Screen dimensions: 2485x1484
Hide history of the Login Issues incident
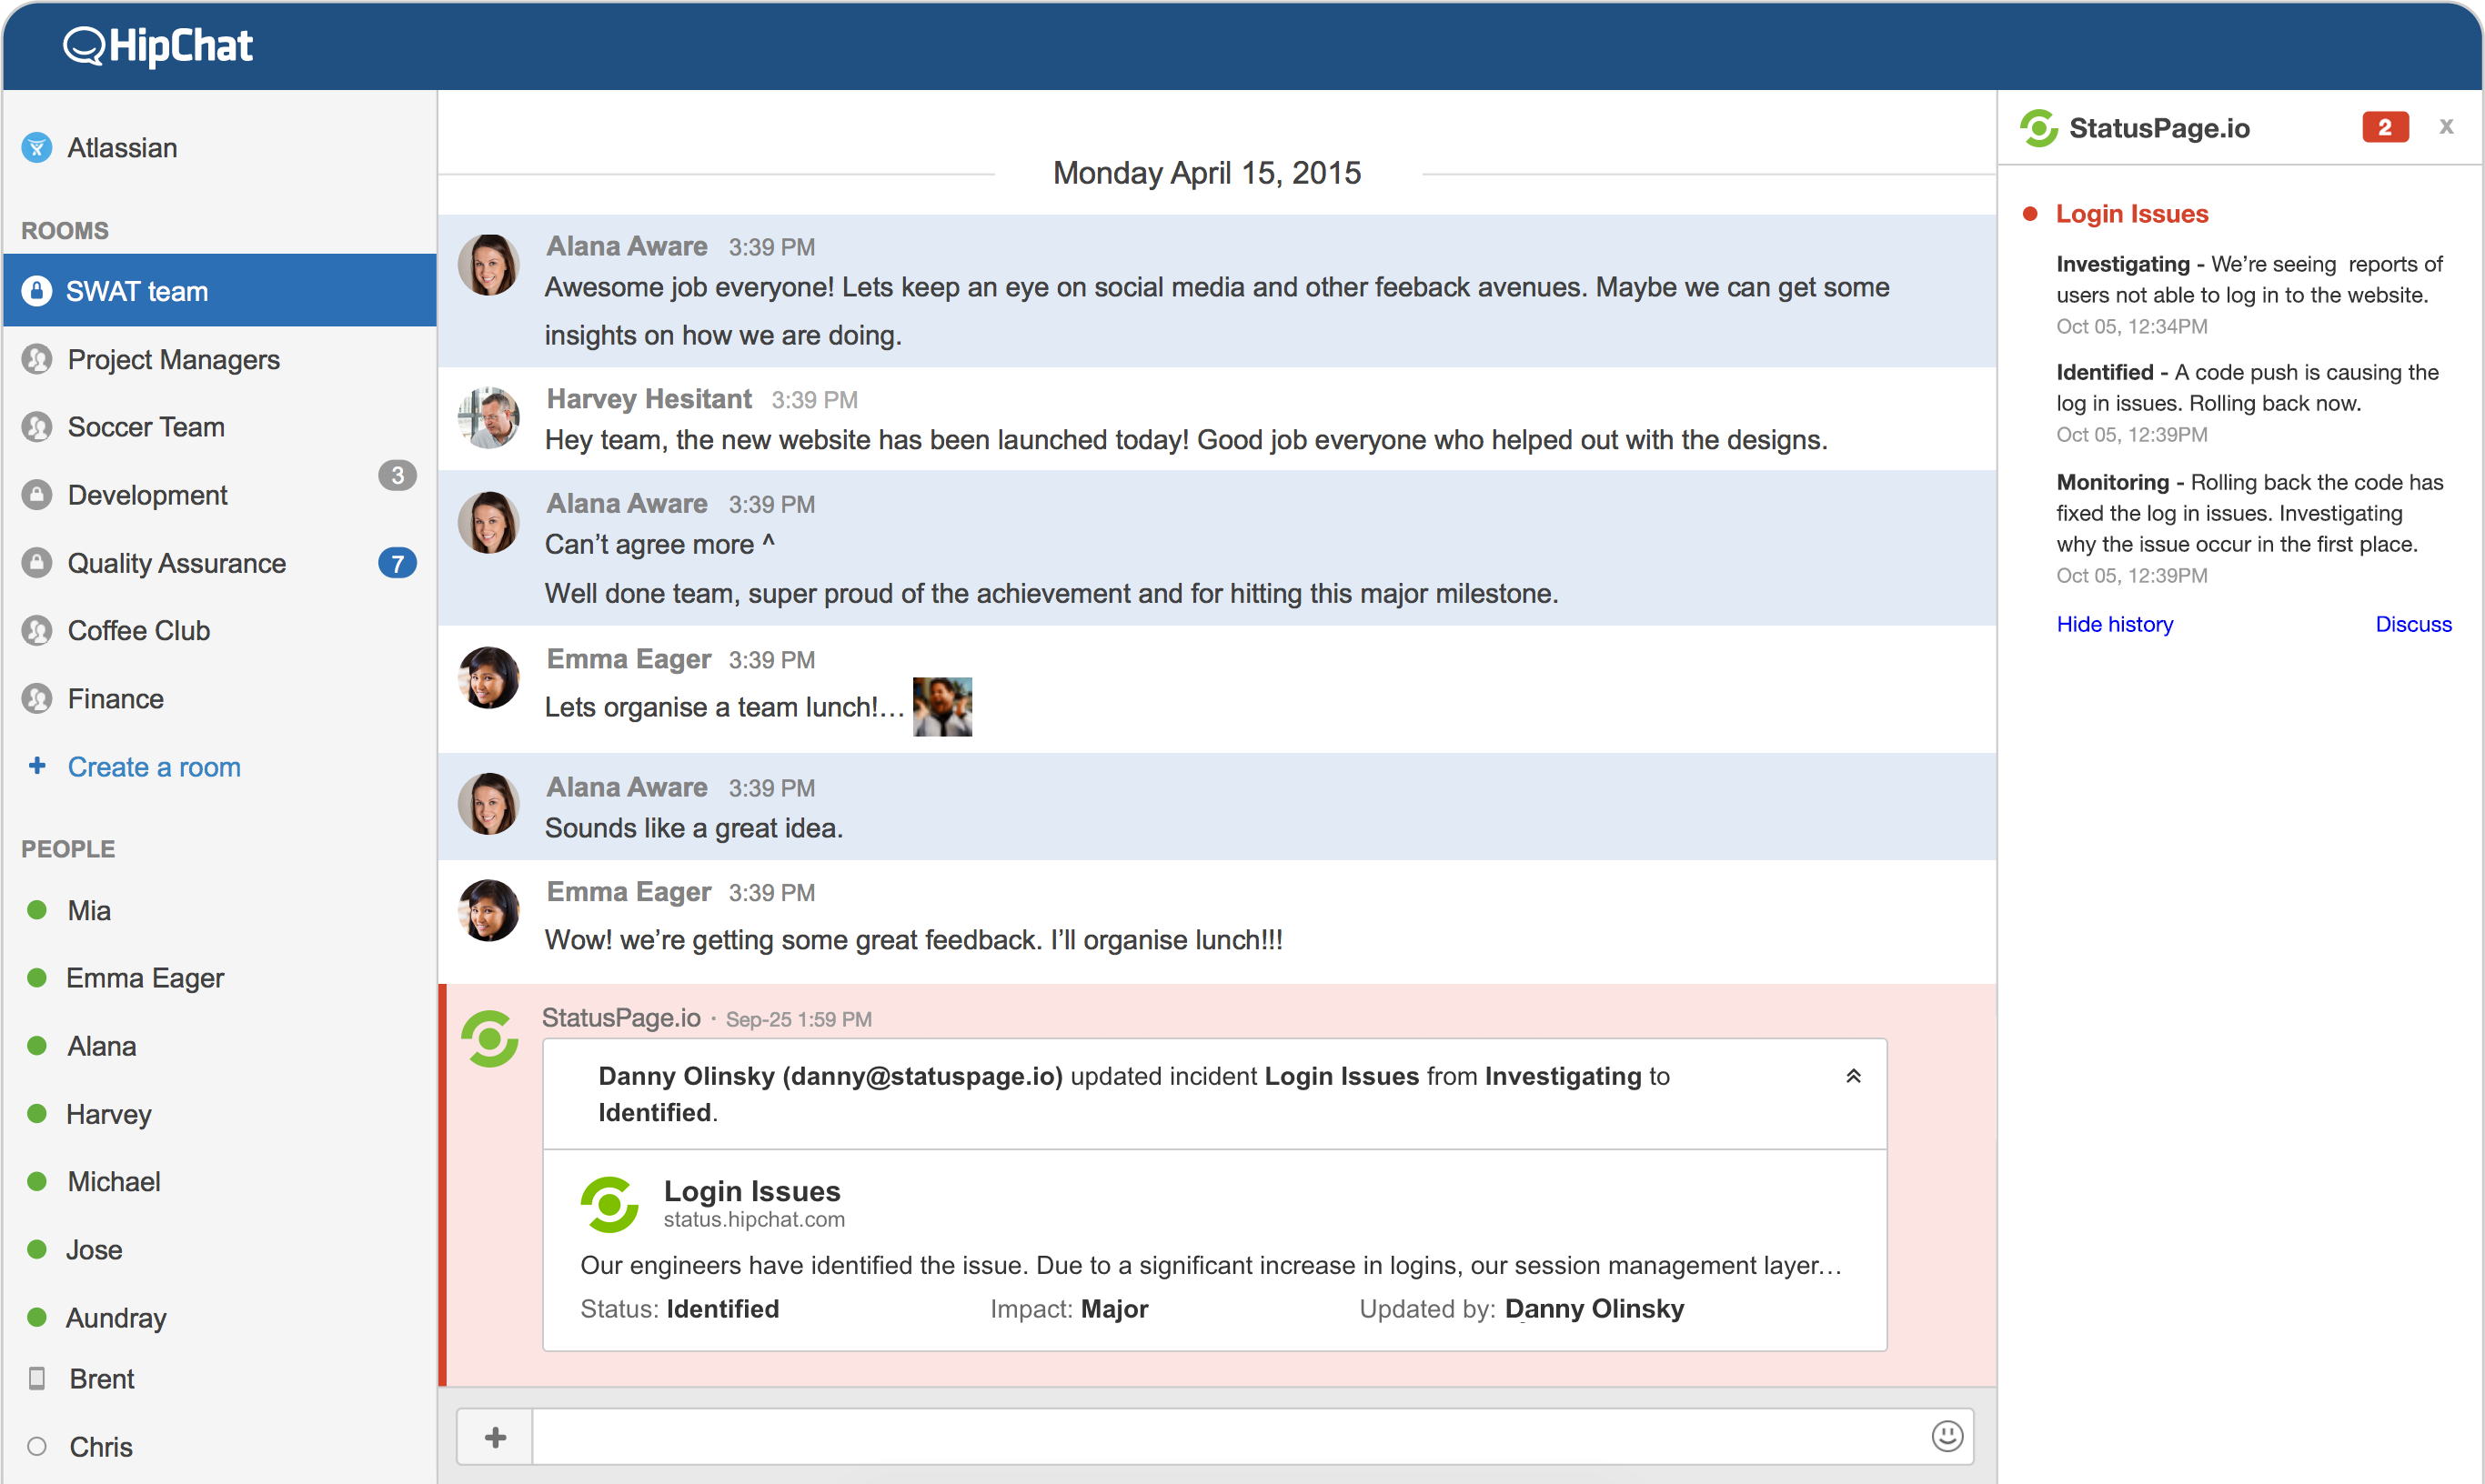click(x=2114, y=624)
